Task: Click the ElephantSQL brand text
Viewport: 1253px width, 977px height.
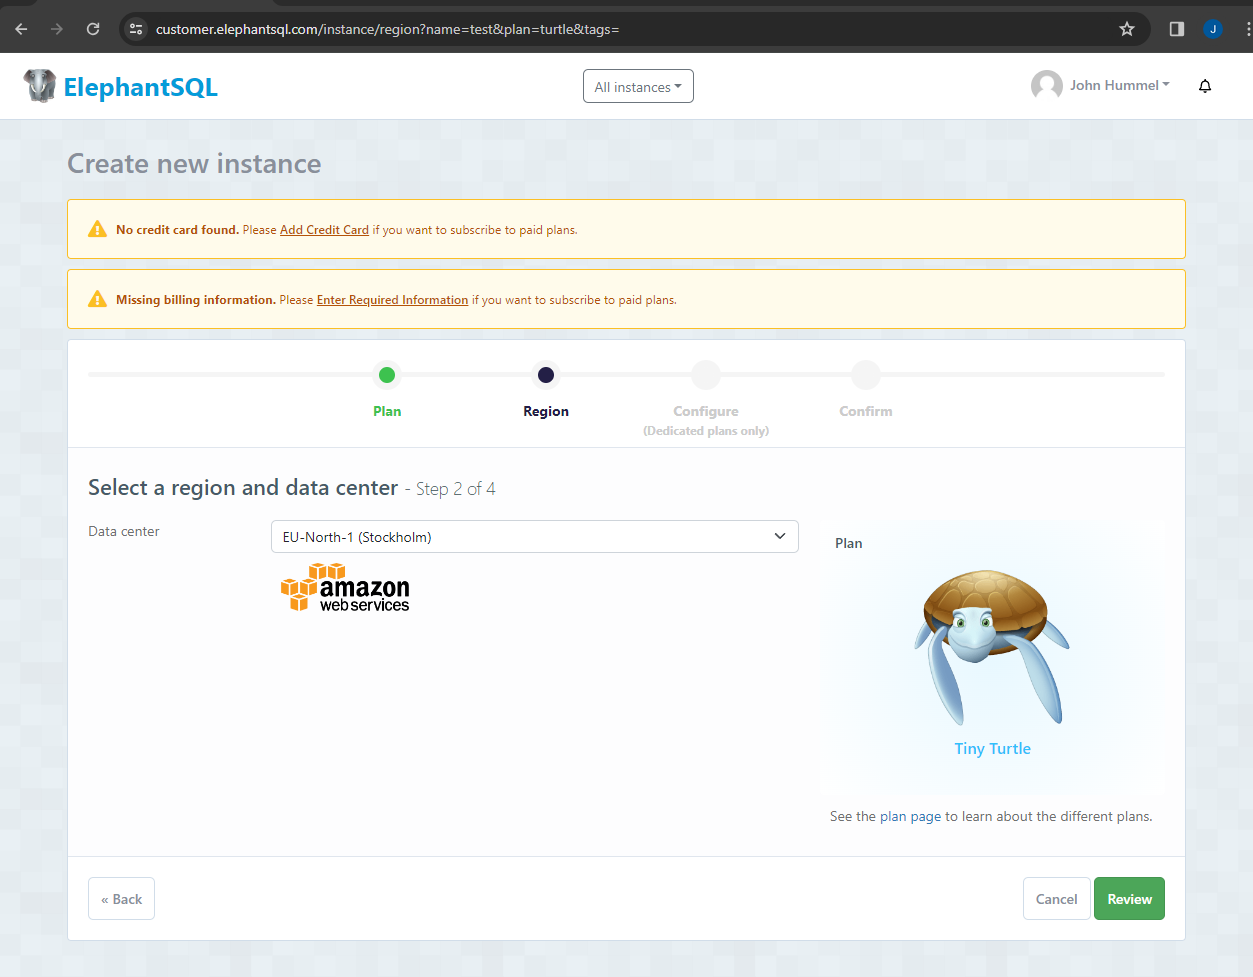Action: 140,87
